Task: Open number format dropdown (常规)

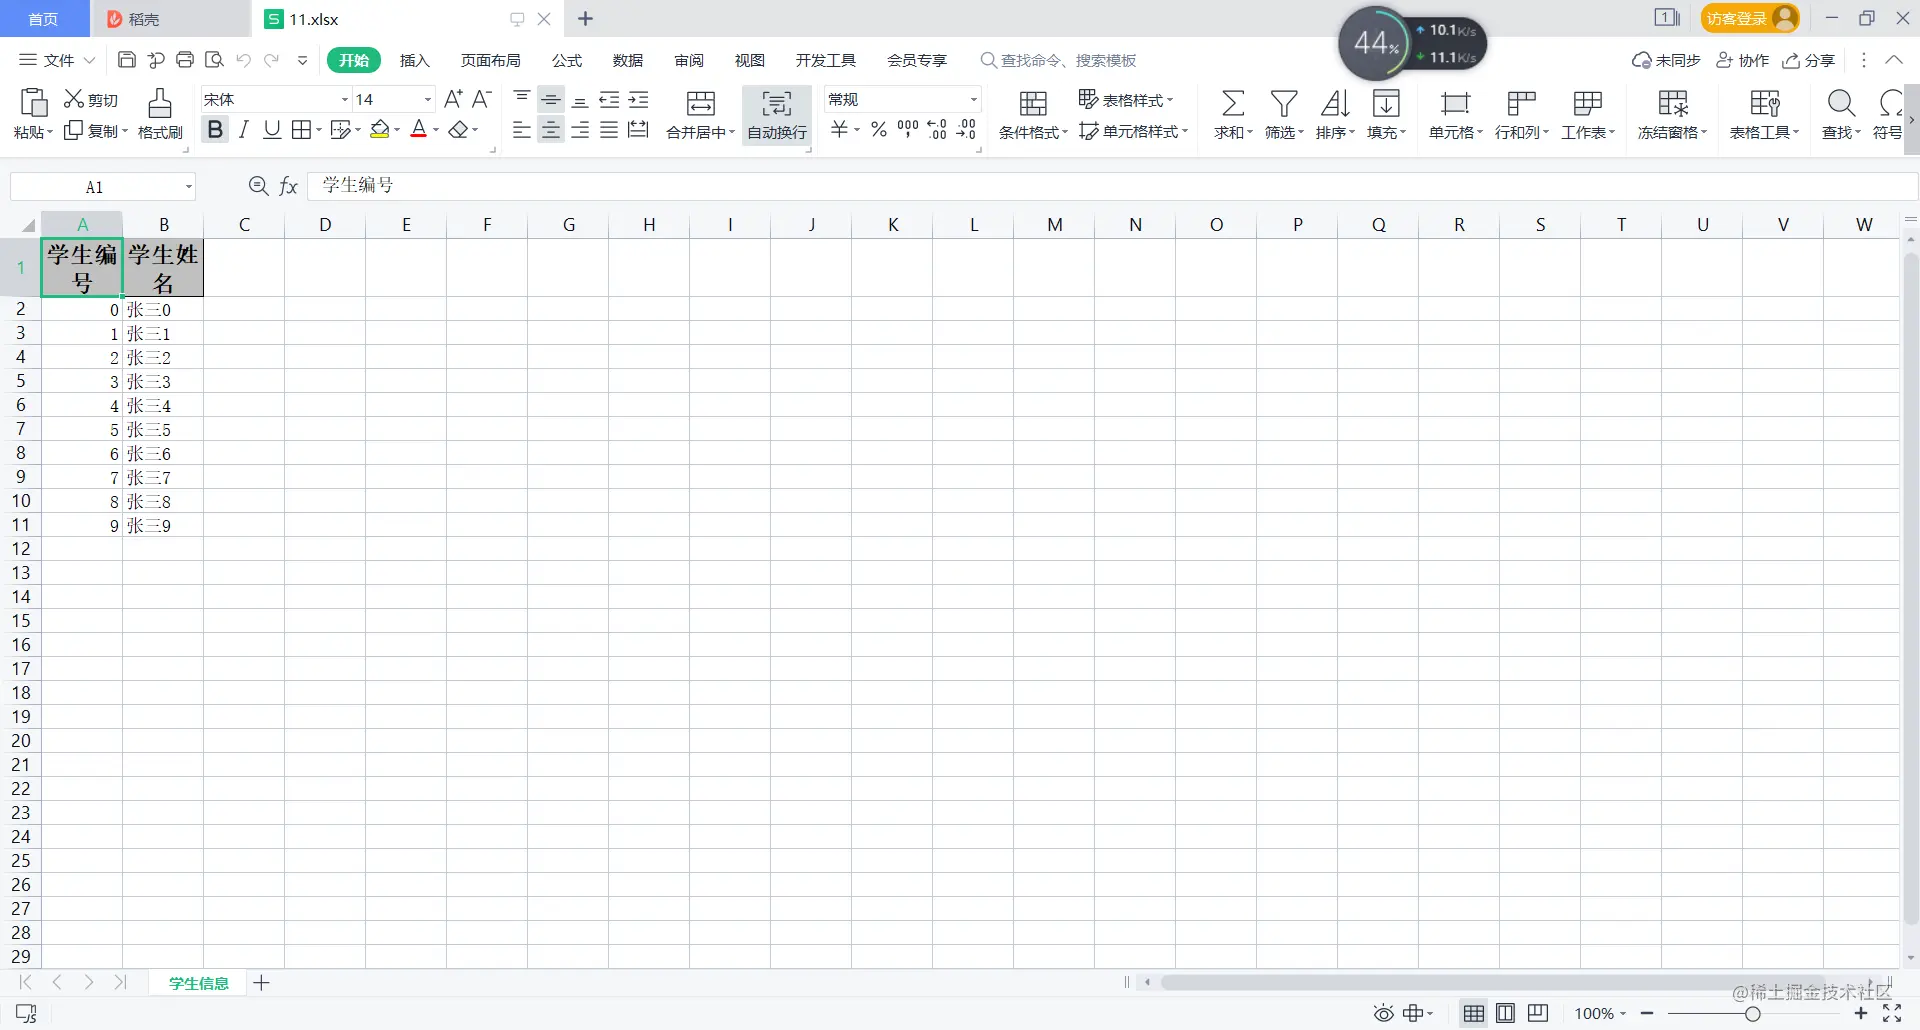Action: [973, 99]
